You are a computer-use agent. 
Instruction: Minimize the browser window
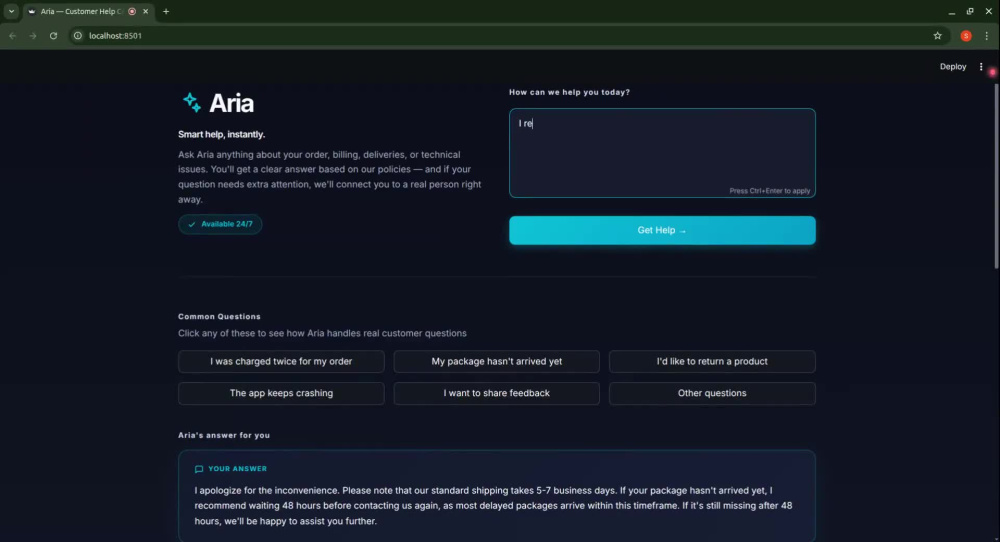coord(952,11)
